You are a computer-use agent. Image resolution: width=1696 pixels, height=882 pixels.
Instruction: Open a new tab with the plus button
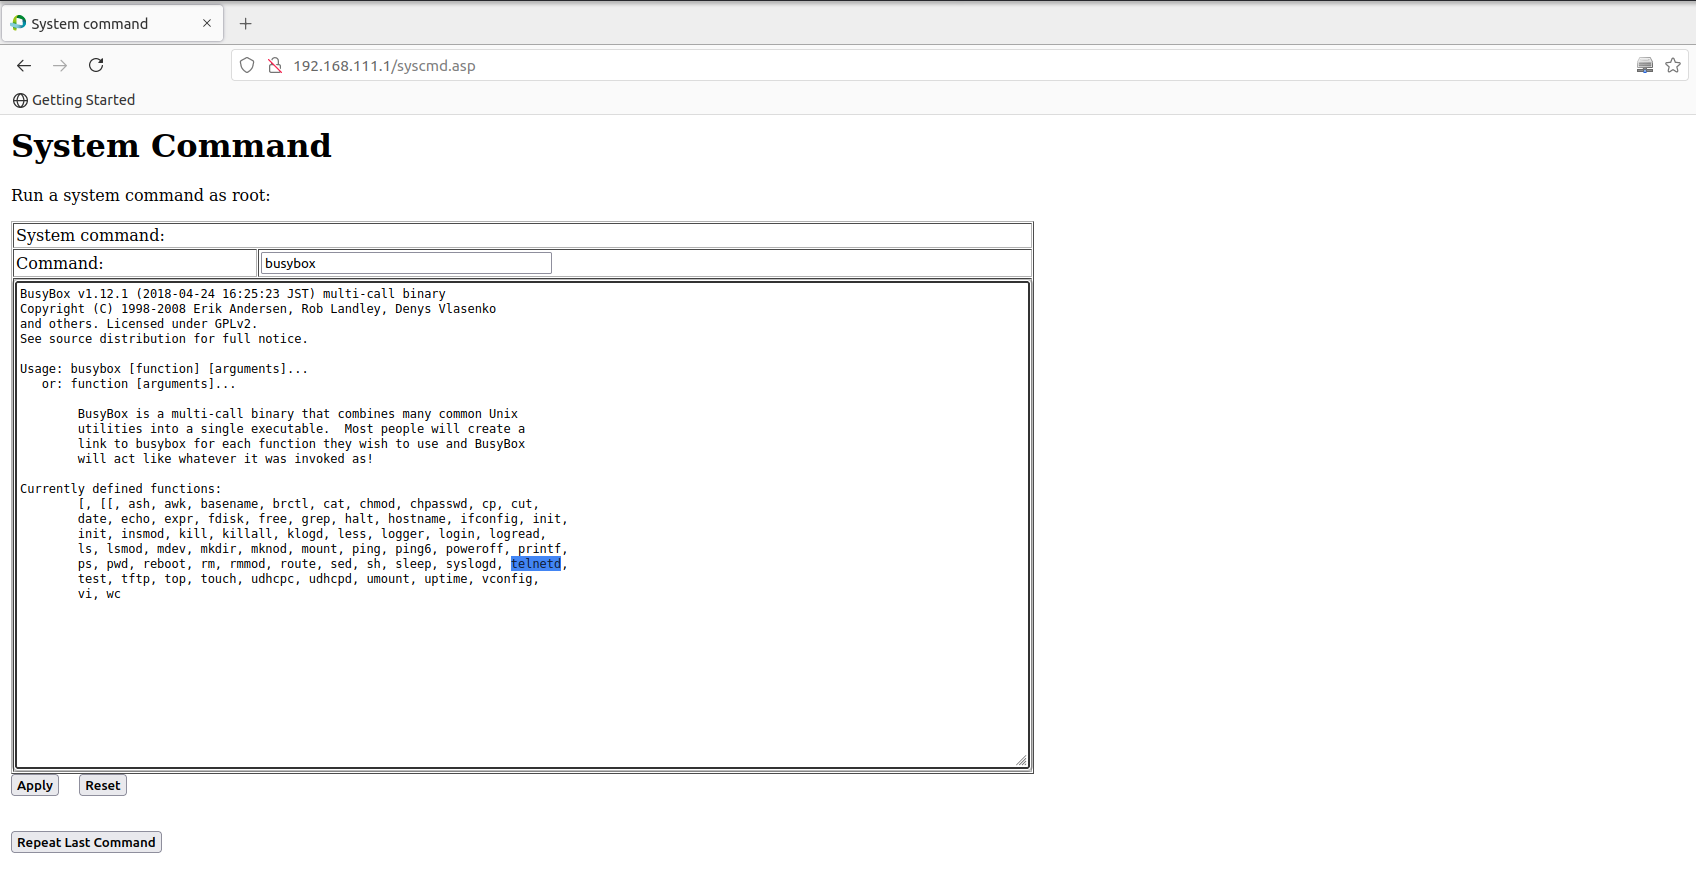(246, 23)
